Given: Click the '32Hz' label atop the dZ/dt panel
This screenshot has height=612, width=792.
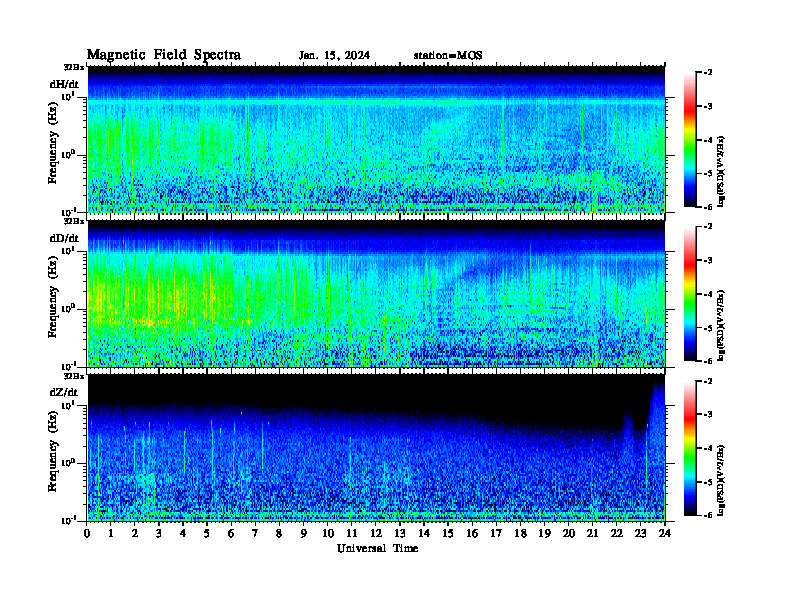Looking at the screenshot, I should tap(74, 376).
